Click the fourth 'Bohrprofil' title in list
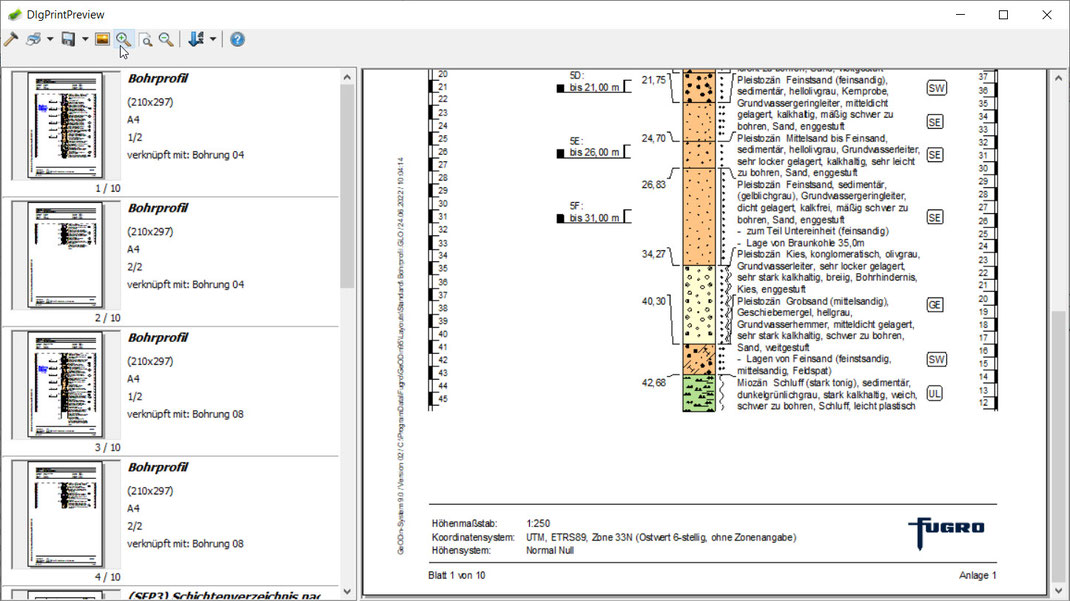This screenshot has width=1070, height=601. [x=158, y=467]
